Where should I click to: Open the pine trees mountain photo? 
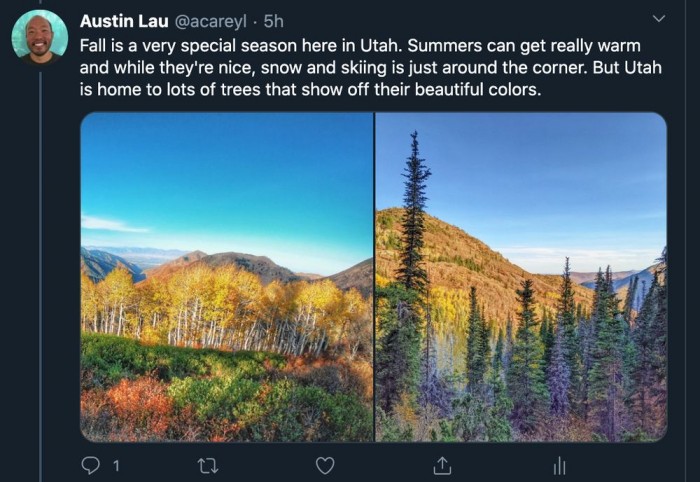(521, 277)
